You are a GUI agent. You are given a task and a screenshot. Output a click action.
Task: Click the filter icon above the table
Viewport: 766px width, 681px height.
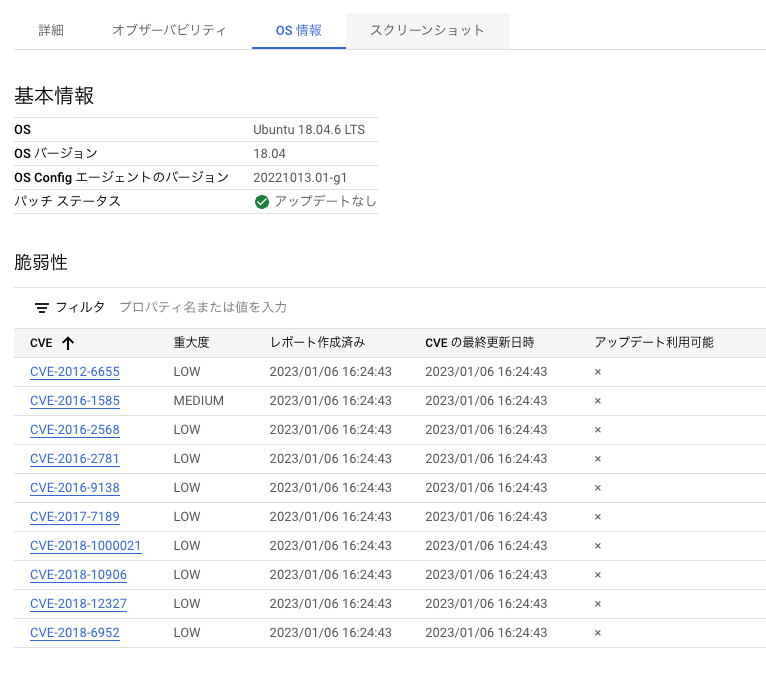coord(42,308)
